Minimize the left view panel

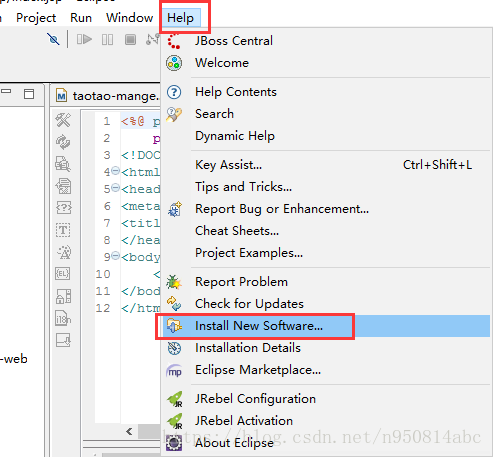coord(6,91)
